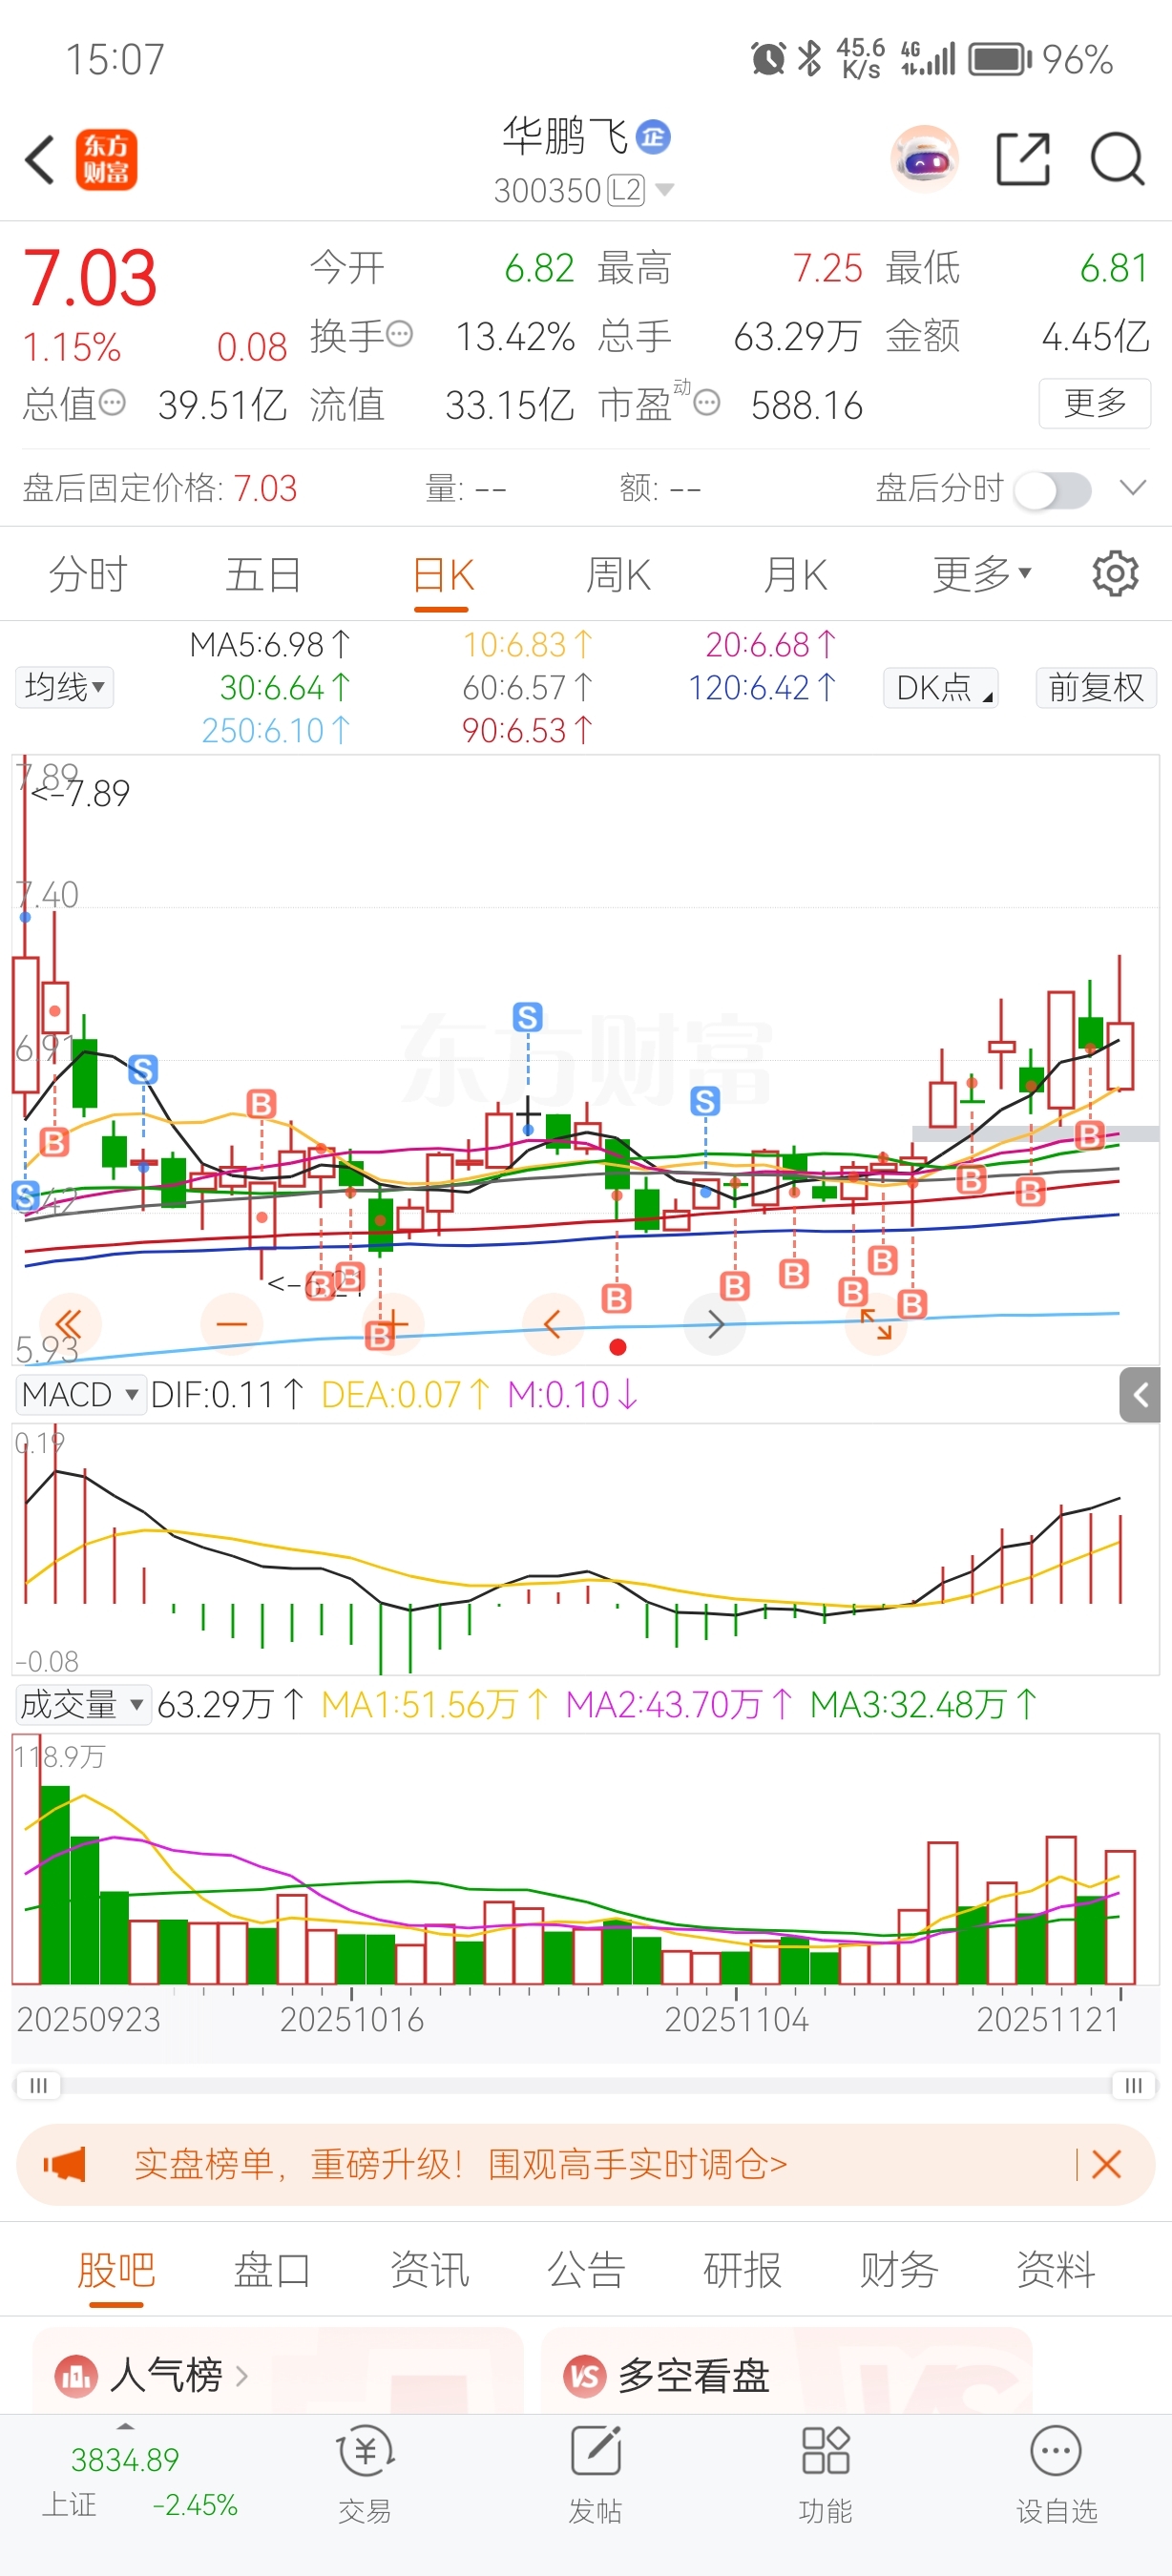1172x2576 pixels.
Task: Tap the 人气榜 chart icon
Action: [x=76, y=2376]
